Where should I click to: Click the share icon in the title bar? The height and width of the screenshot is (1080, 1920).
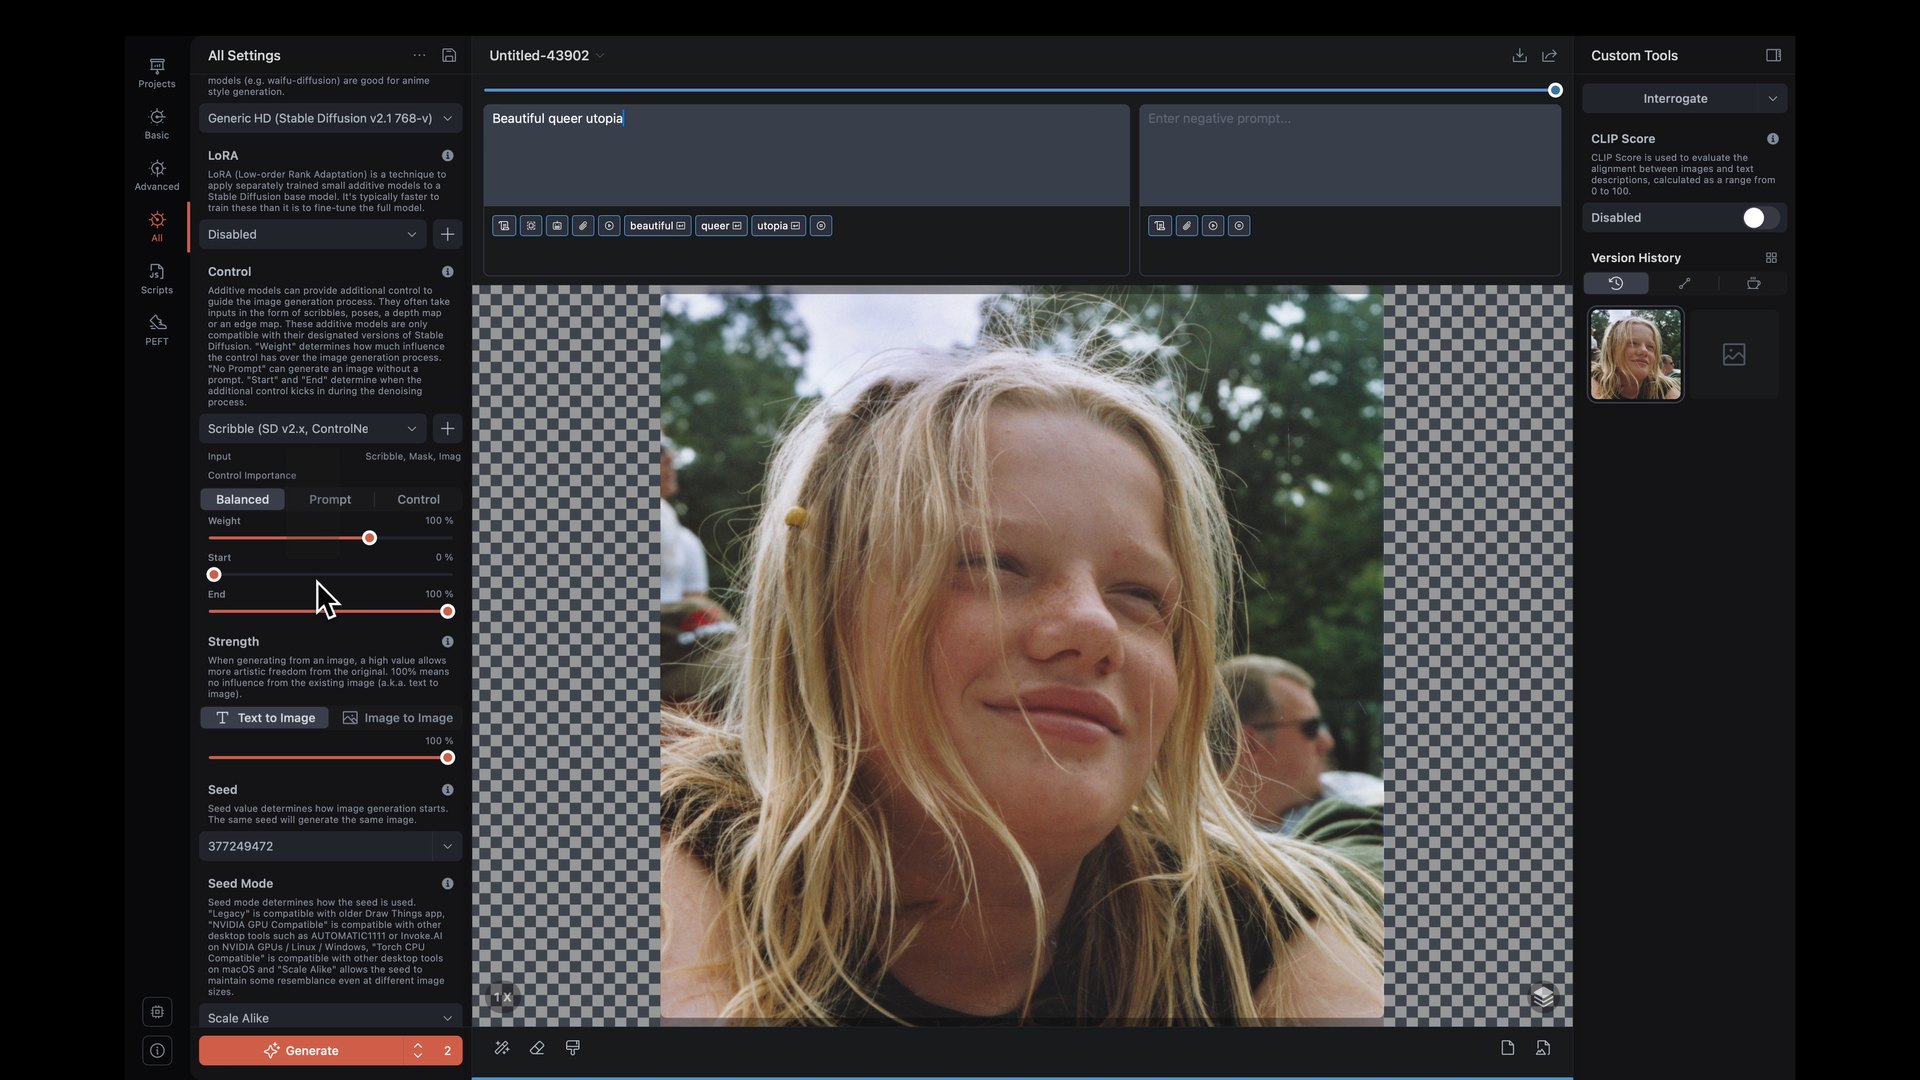pos(1549,55)
